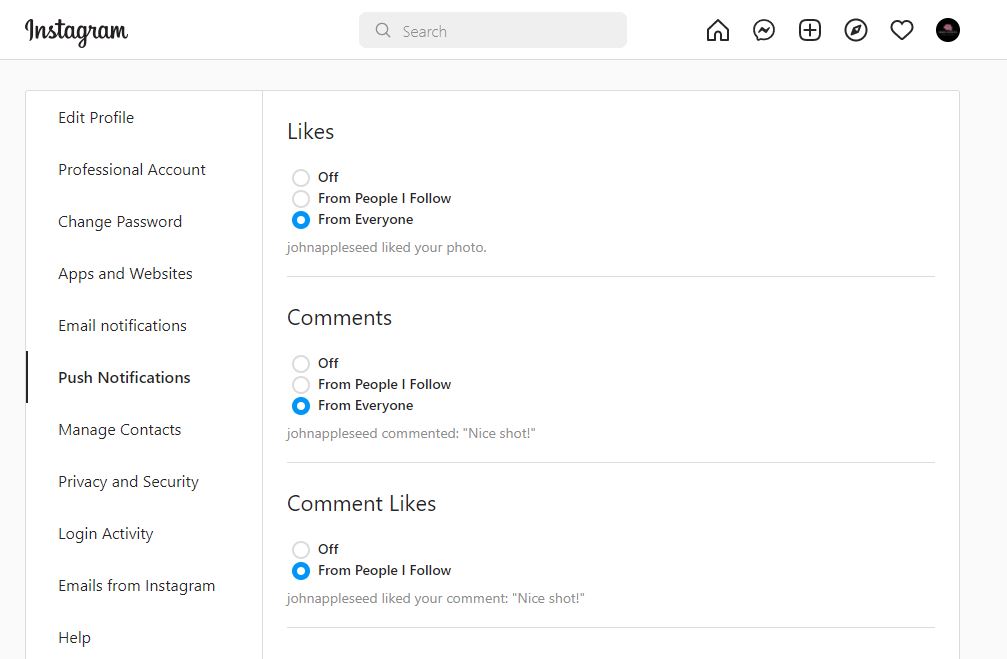The image size is (1007, 659).
Task: Open Edit Profile settings
Action: tap(96, 118)
